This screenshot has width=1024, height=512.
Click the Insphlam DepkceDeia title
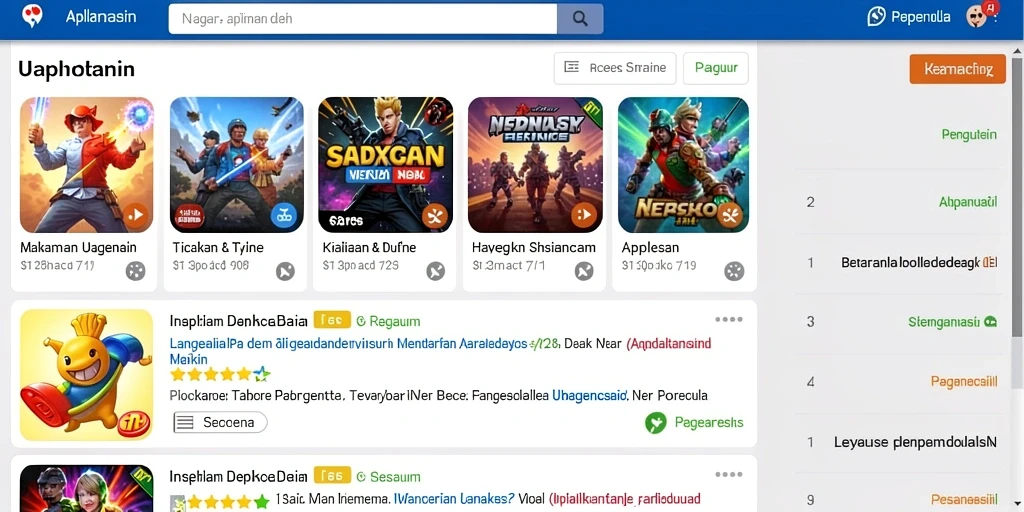(238, 476)
